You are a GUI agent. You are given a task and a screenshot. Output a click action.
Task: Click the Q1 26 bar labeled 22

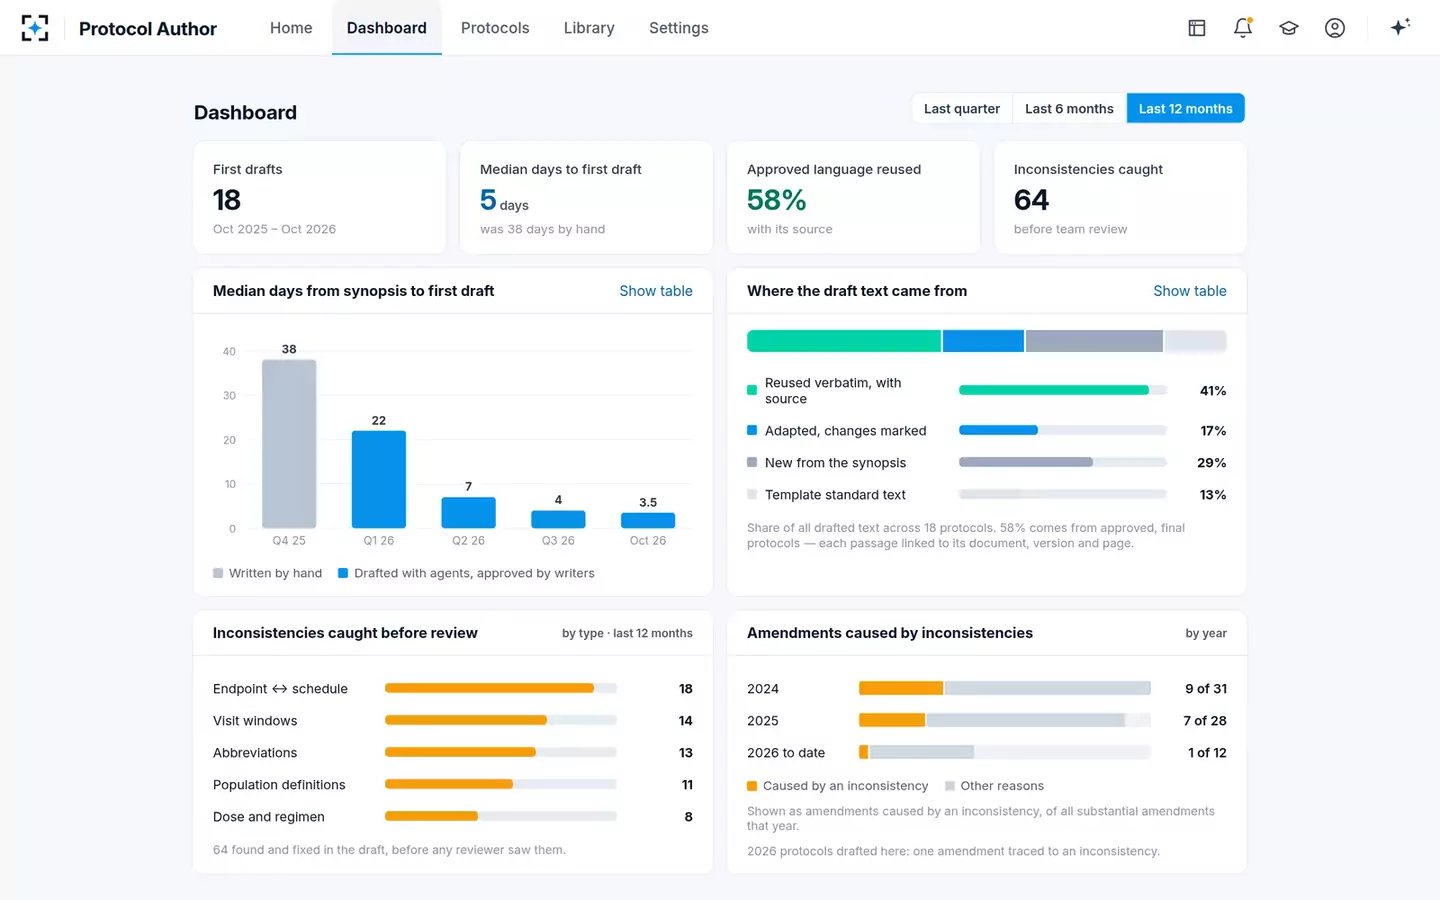coord(379,479)
